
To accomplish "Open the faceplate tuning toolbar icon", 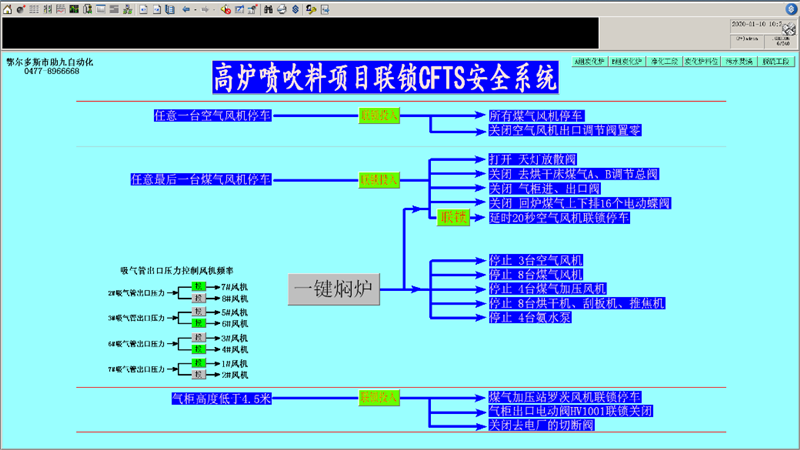I will [x=47, y=9].
